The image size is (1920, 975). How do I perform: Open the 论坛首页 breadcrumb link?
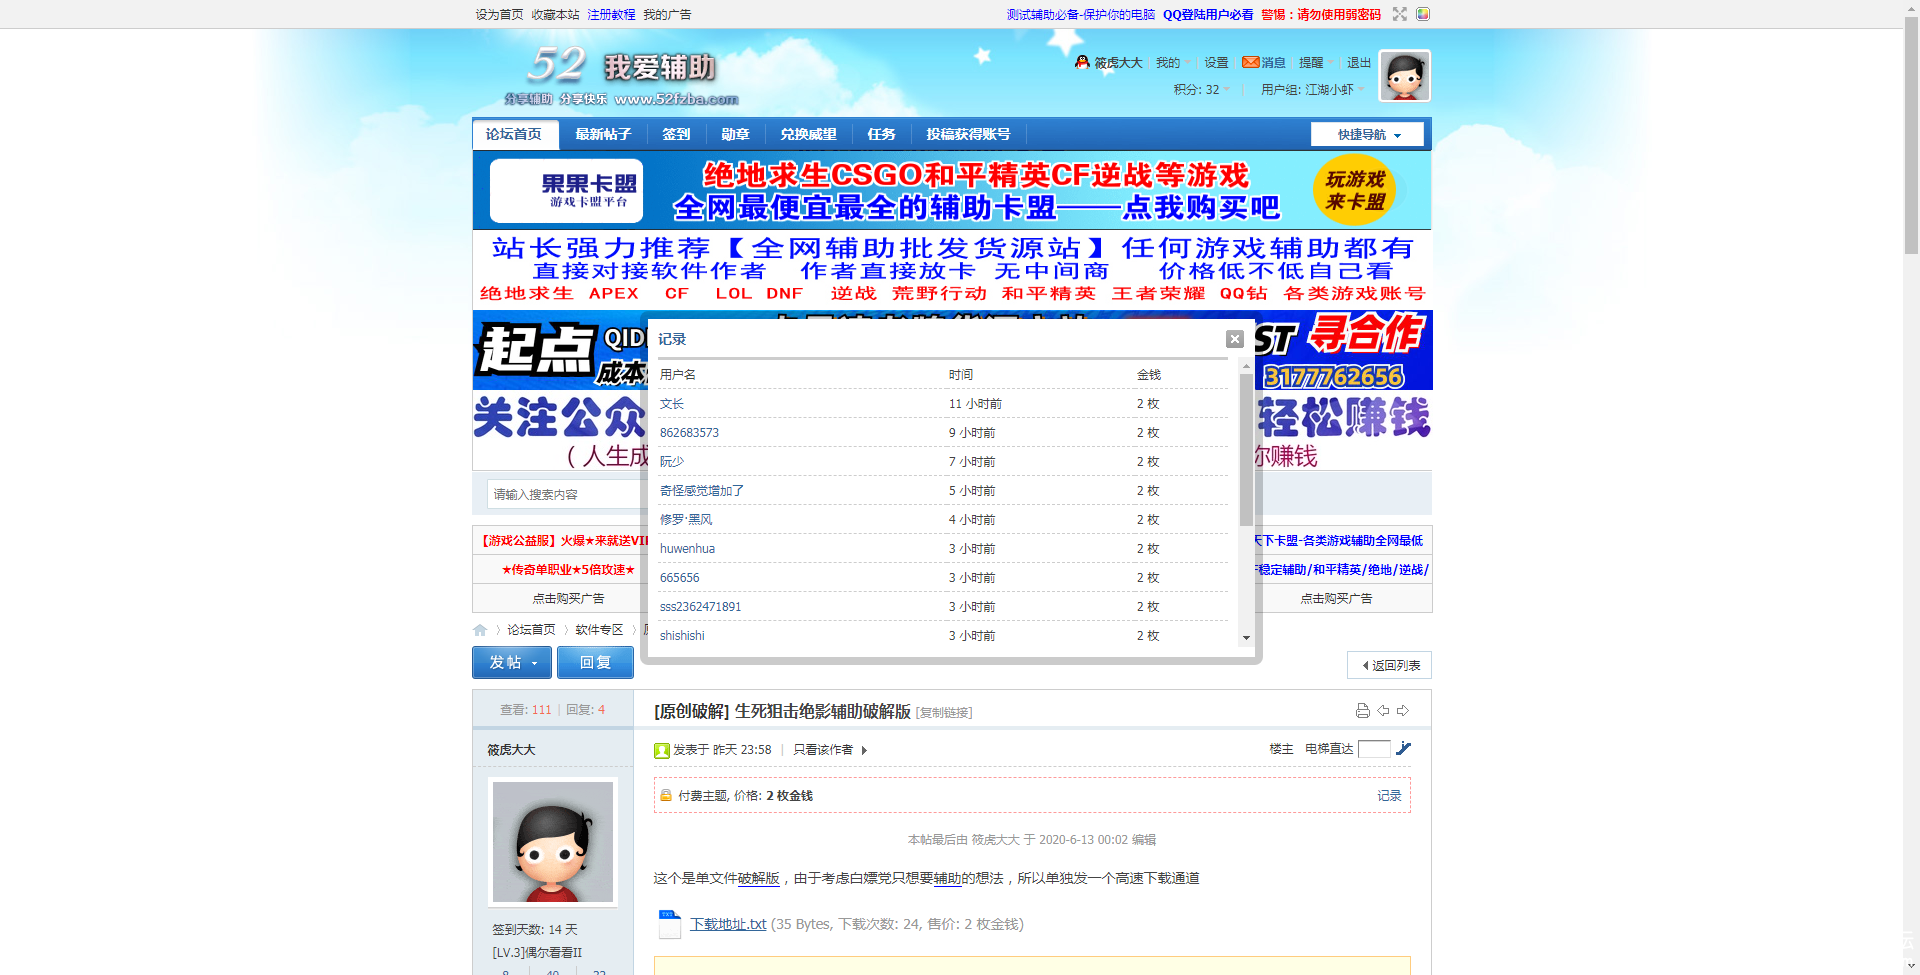531,630
